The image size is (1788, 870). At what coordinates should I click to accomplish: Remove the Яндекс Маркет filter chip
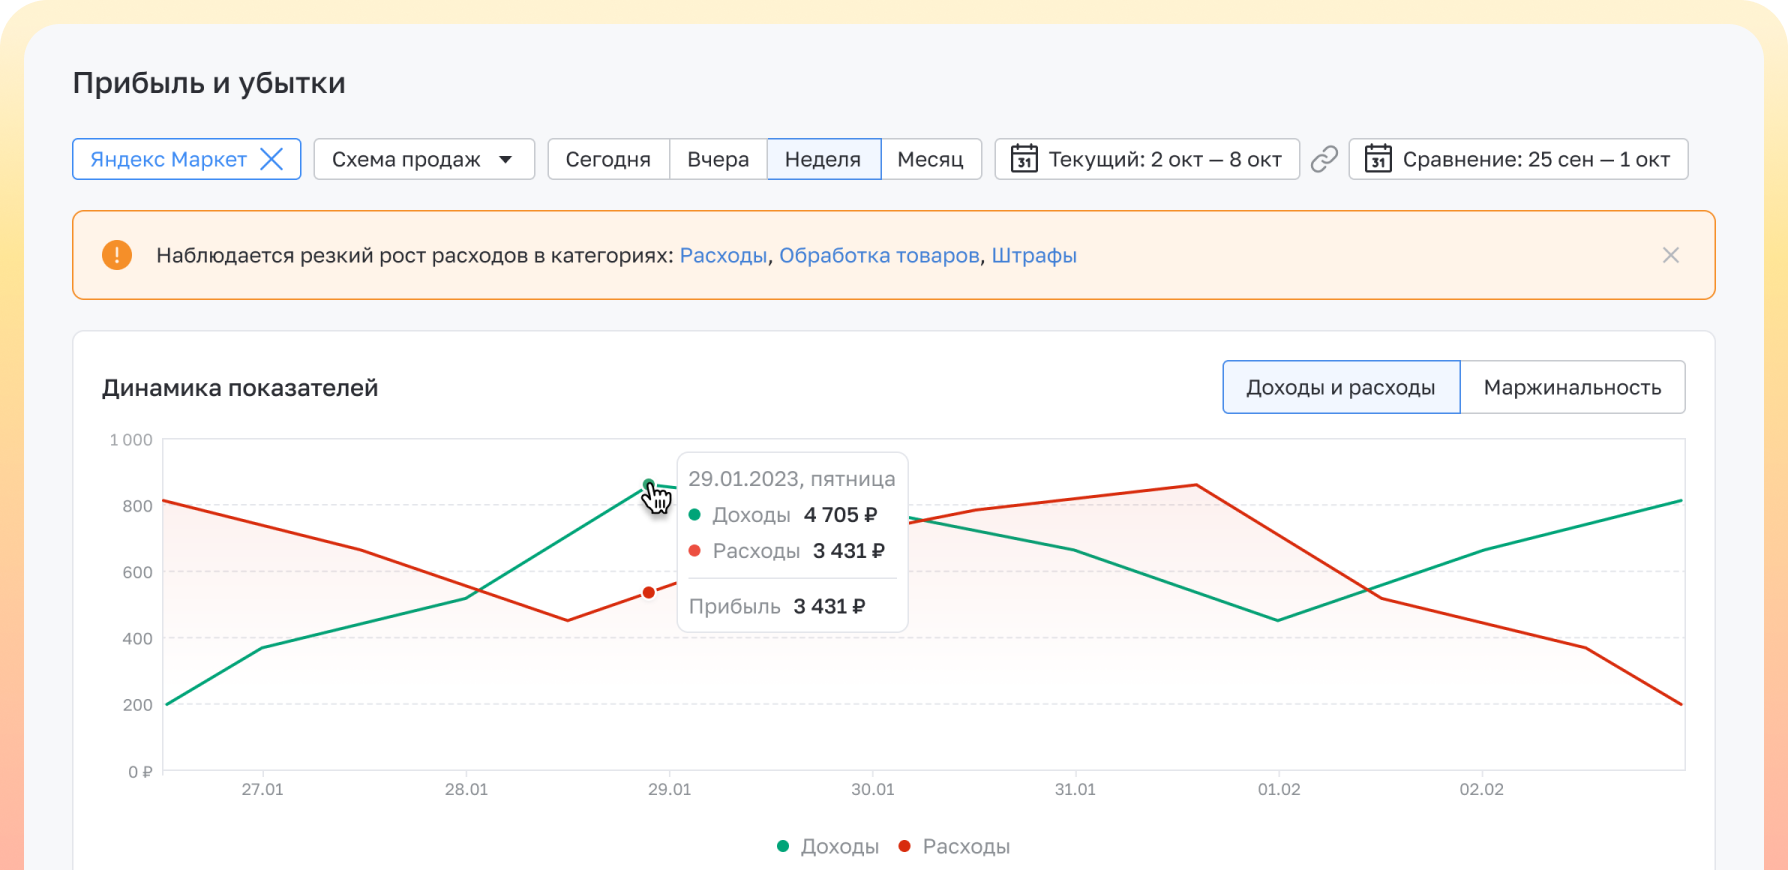coord(271,159)
